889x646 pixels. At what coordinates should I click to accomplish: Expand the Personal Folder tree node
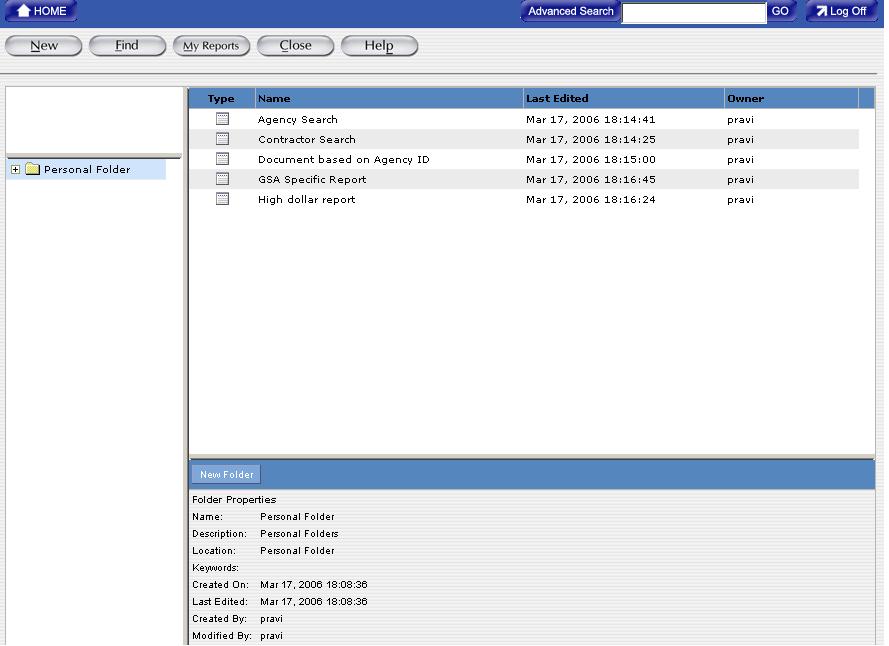15,169
